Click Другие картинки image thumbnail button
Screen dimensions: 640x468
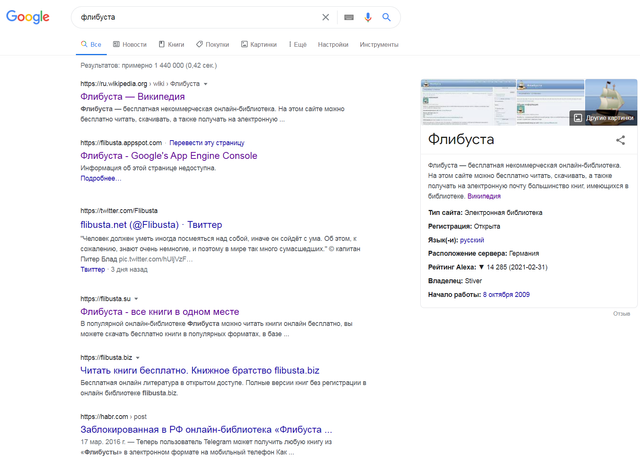[603, 118]
